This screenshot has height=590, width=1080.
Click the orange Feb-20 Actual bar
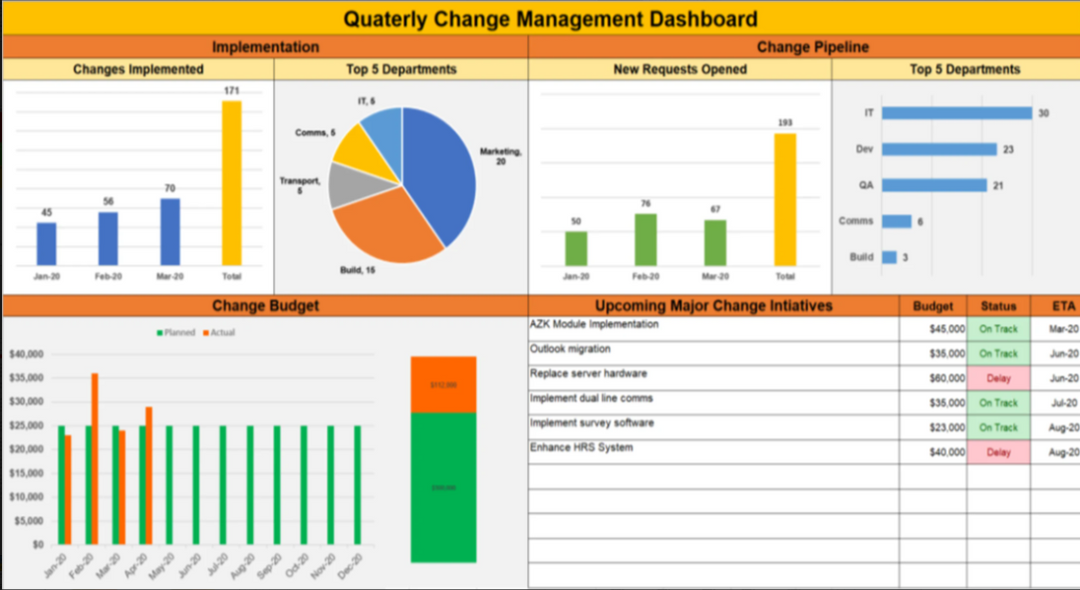[x=93, y=455]
